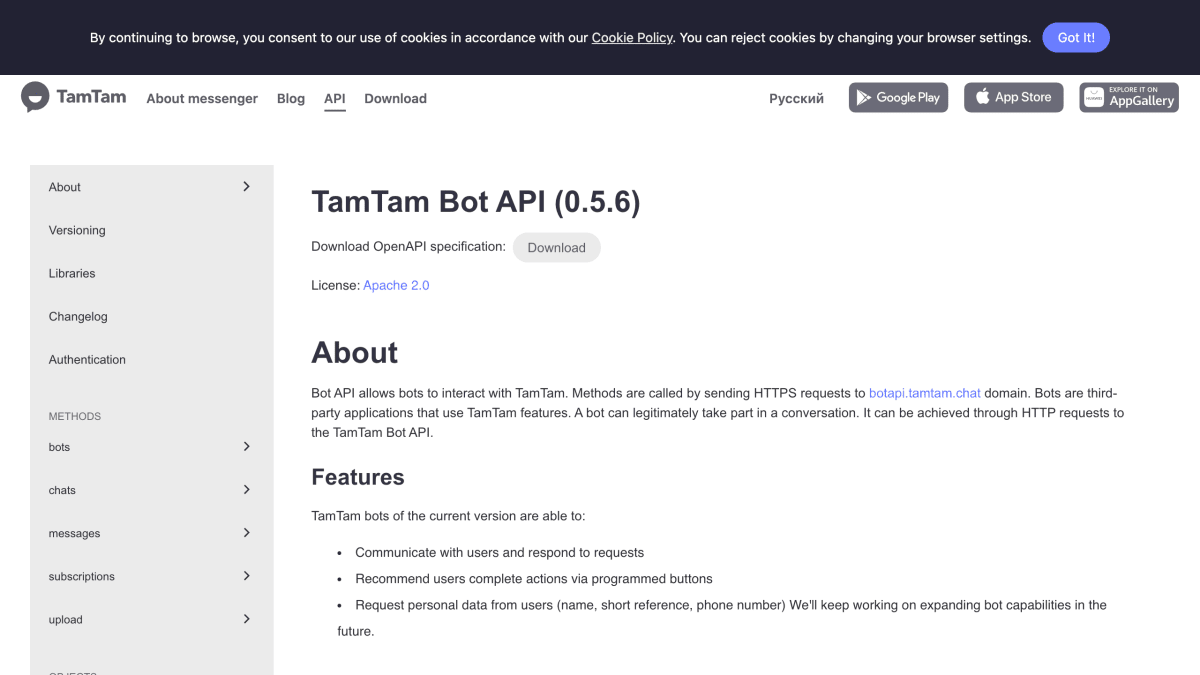Click the "About" main content heading
Viewport: 1200px width, 675px height.
click(x=355, y=353)
